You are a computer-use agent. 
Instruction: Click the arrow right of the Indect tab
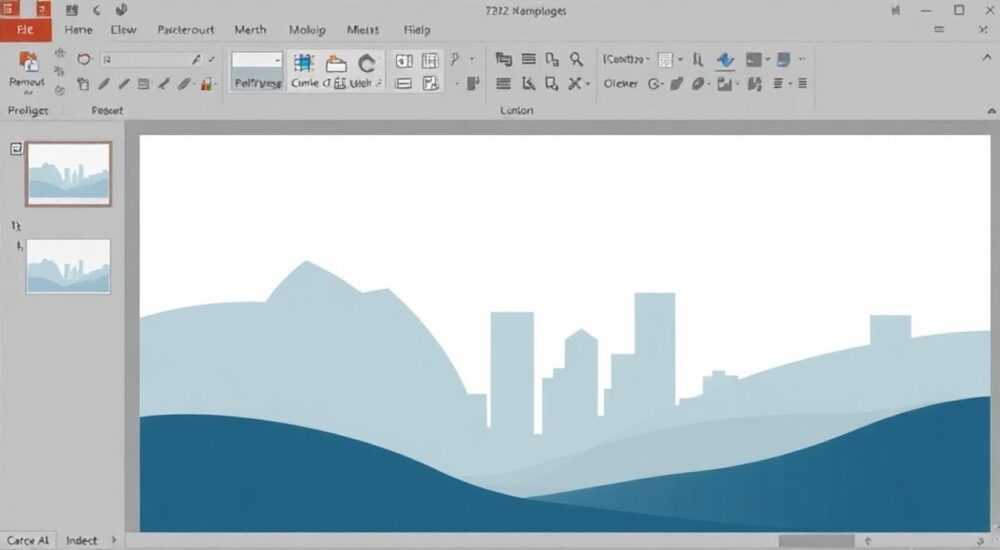click(x=114, y=540)
